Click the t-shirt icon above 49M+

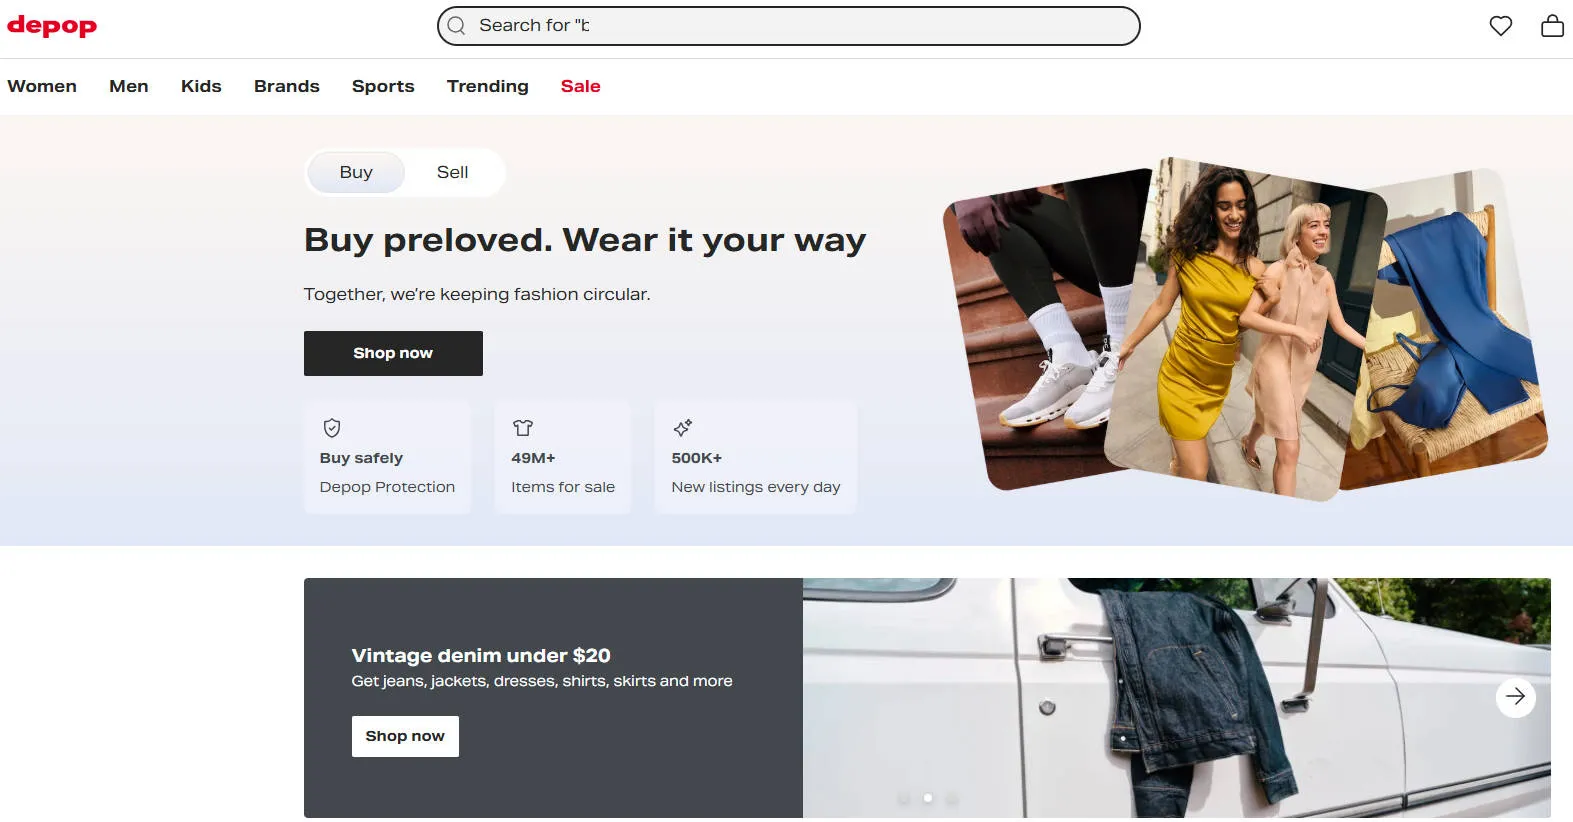click(523, 428)
